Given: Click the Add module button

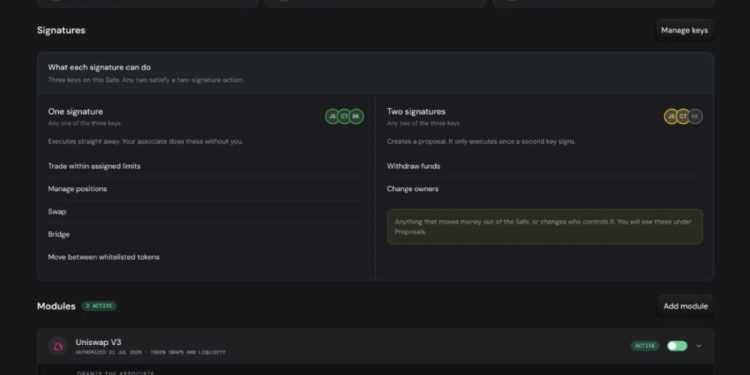Looking at the screenshot, I should click(685, 306).
